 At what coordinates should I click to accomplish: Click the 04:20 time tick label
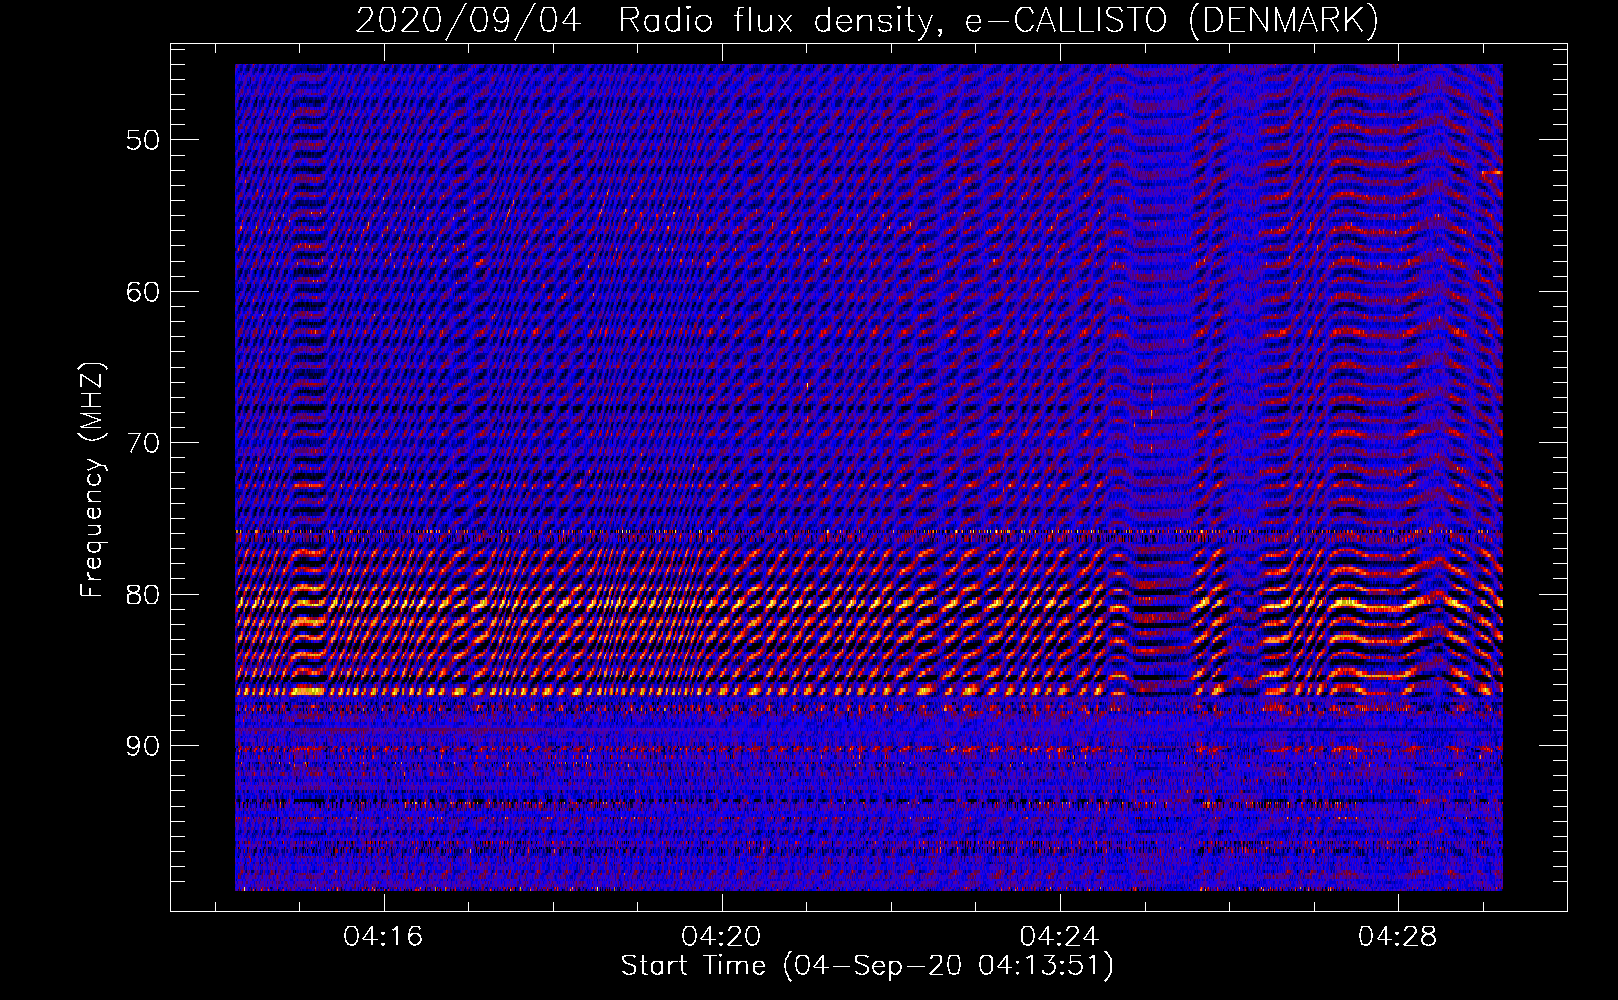[x=721, y=937]
